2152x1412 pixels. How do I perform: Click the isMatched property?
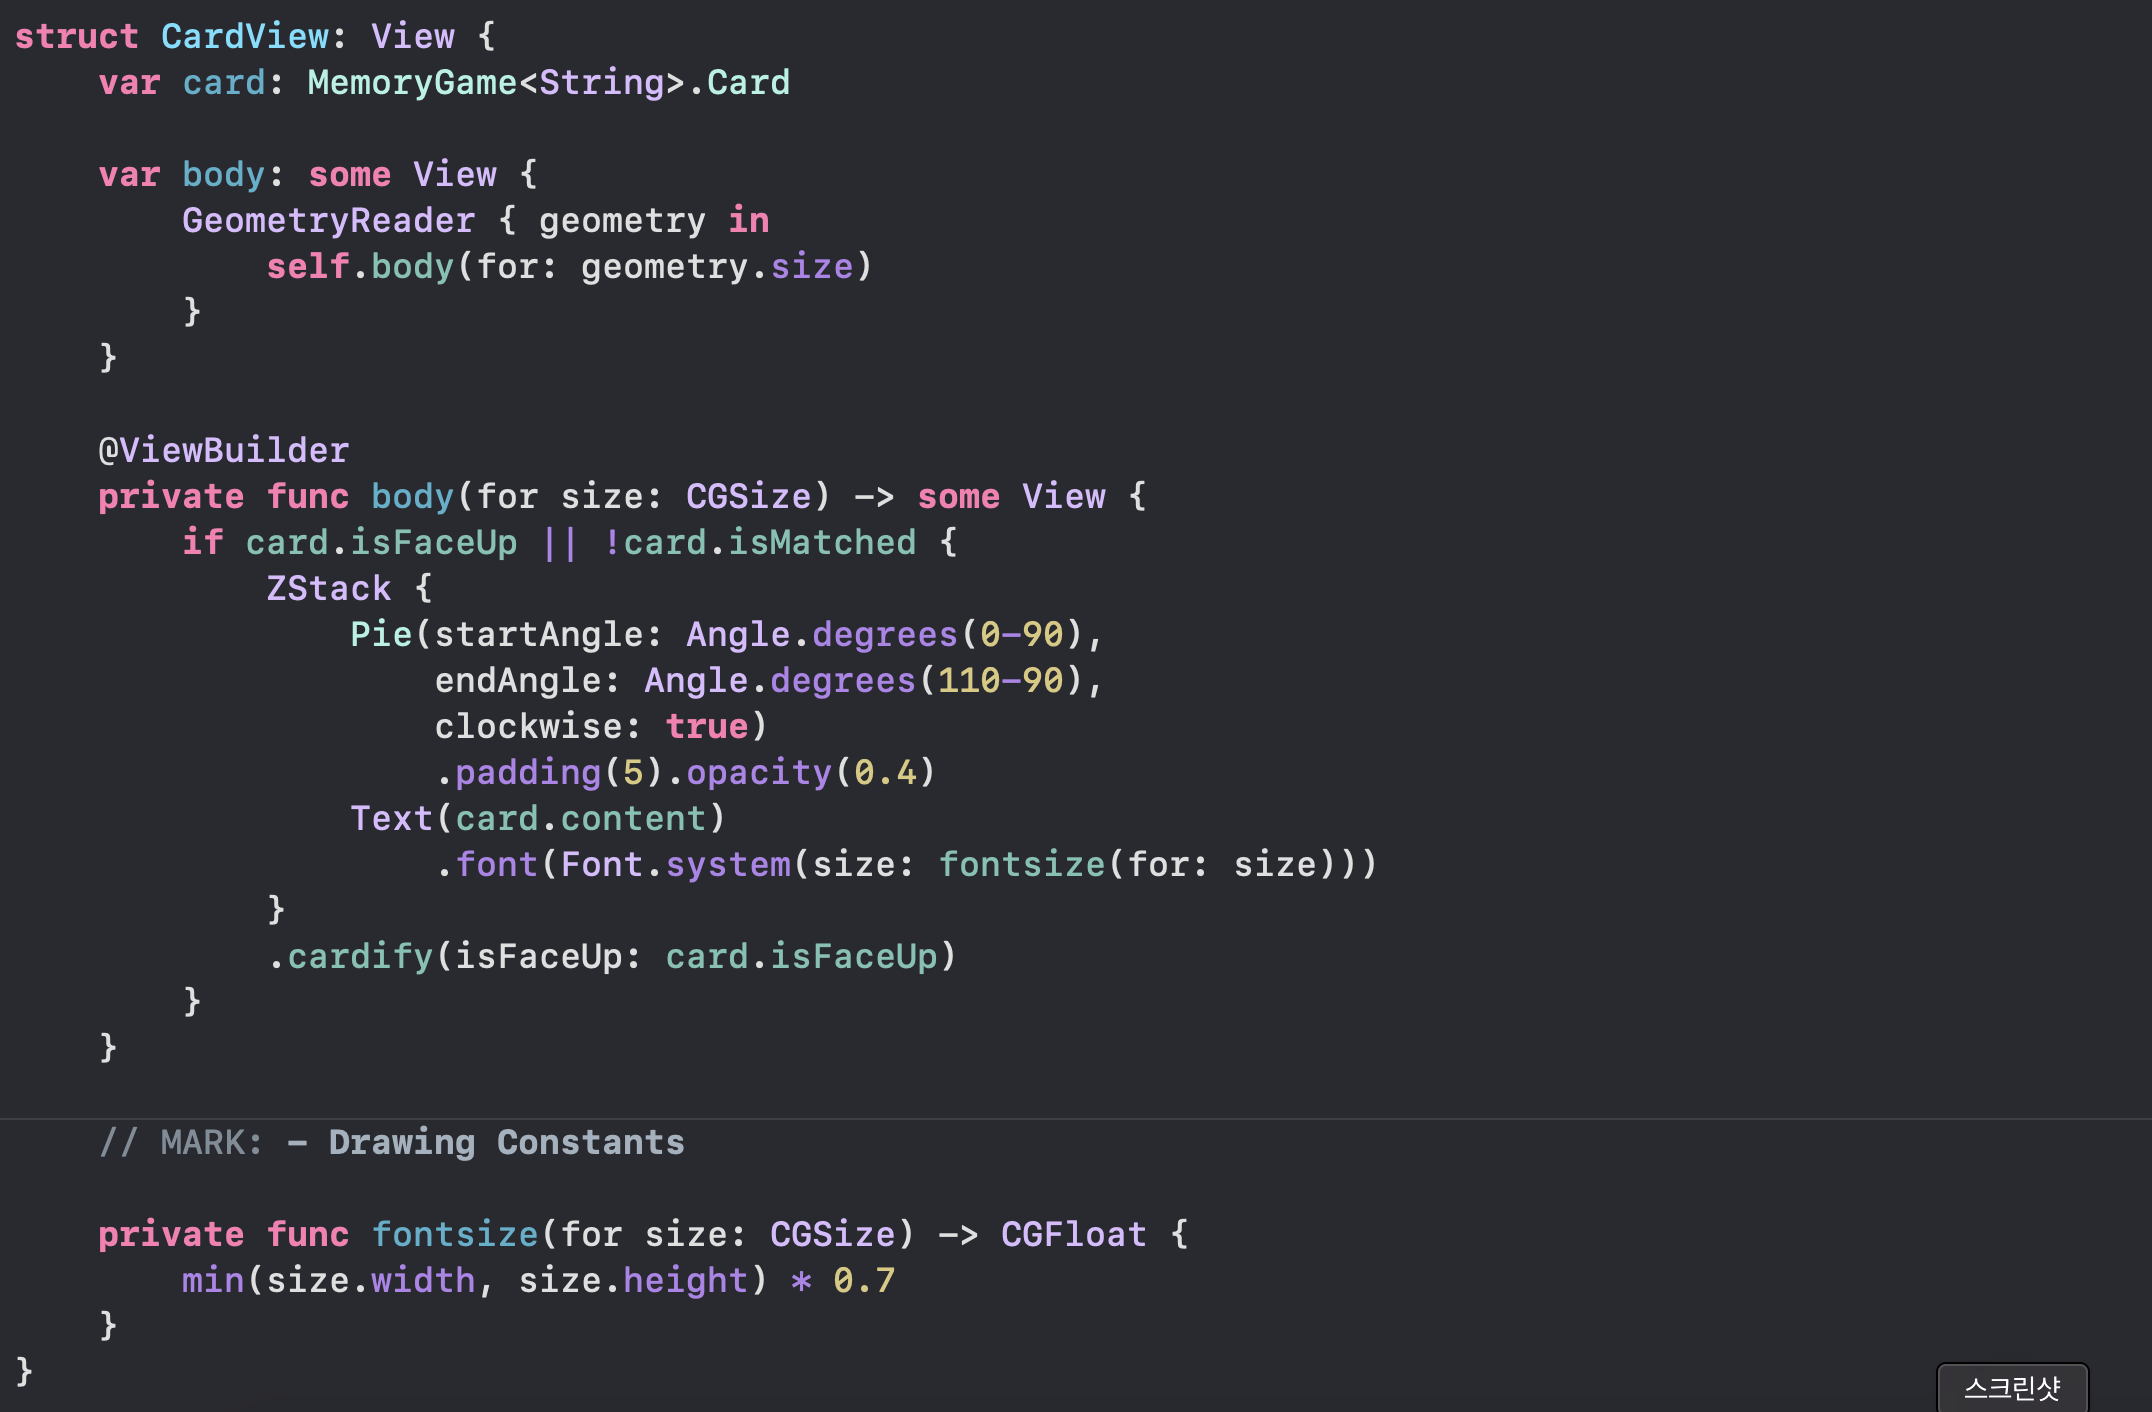(x=821, y=543)
